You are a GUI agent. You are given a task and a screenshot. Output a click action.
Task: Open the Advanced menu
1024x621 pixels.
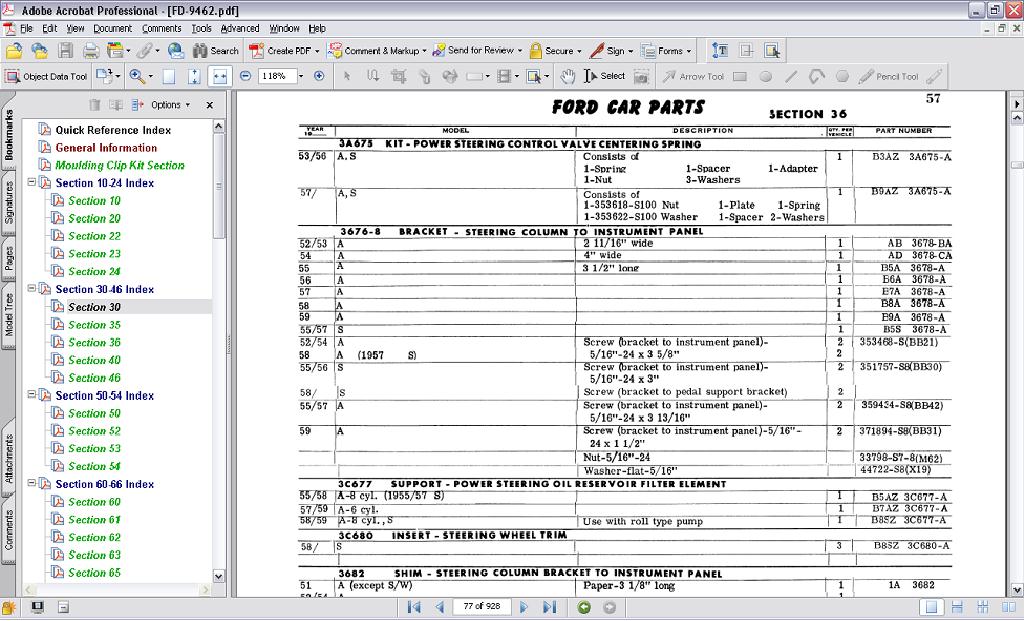tap(240, 28)
